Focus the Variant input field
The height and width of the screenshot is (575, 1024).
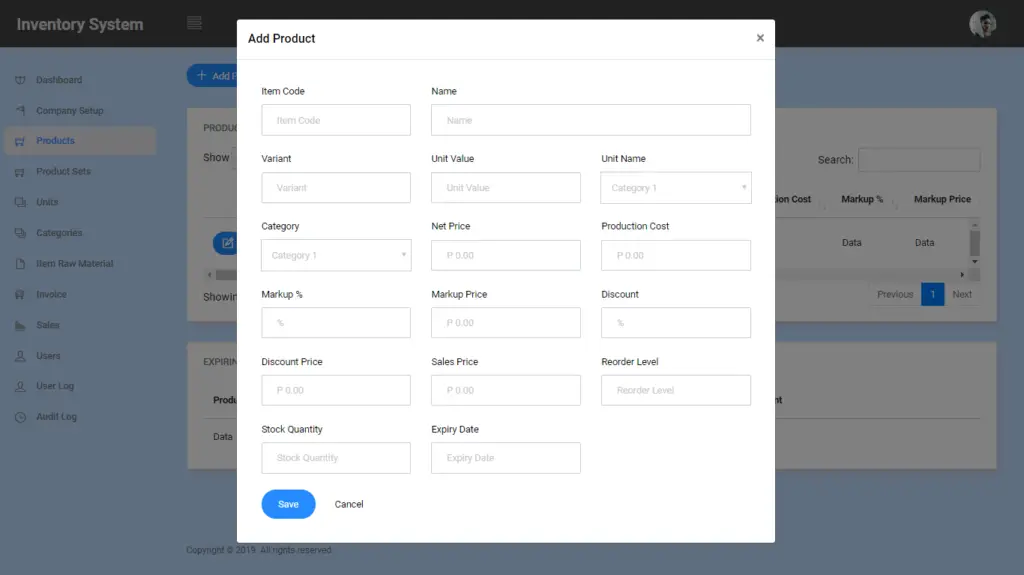tap(336, 188)
